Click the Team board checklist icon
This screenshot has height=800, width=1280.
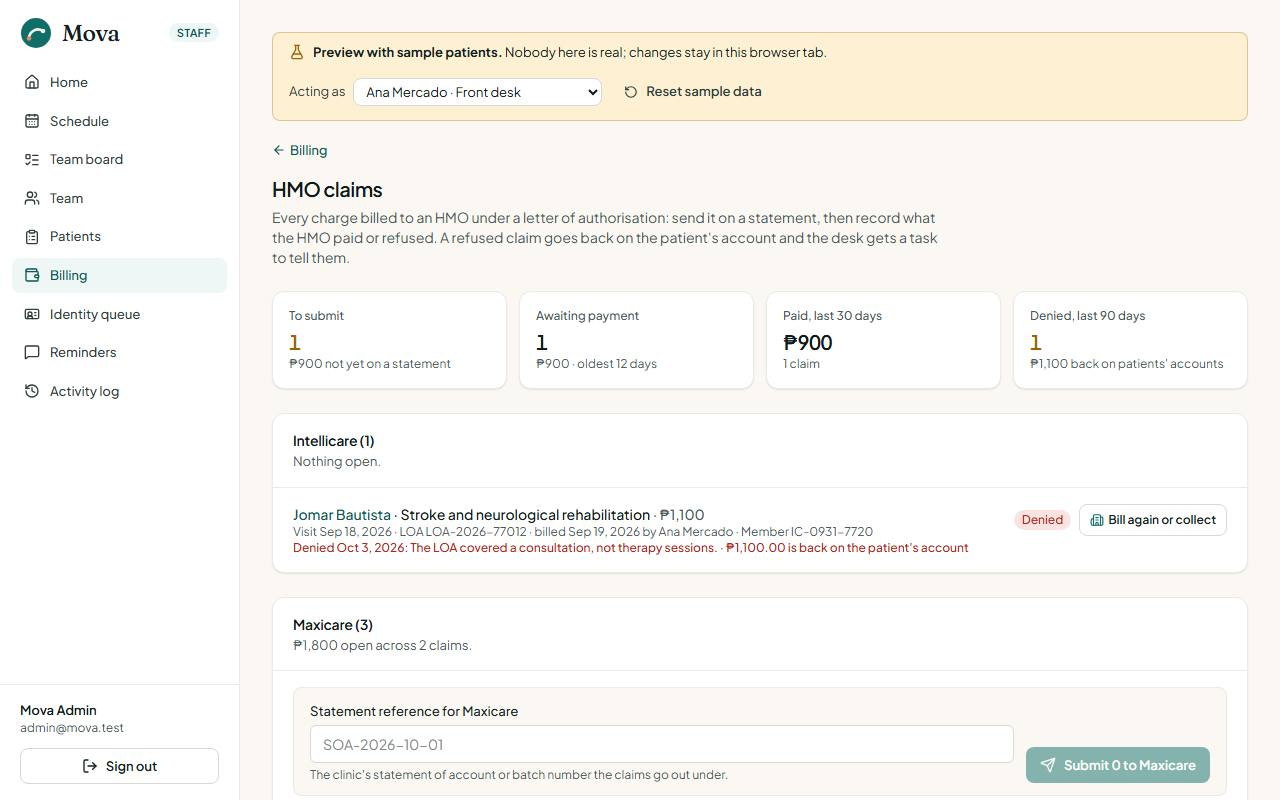pos(32,159)
